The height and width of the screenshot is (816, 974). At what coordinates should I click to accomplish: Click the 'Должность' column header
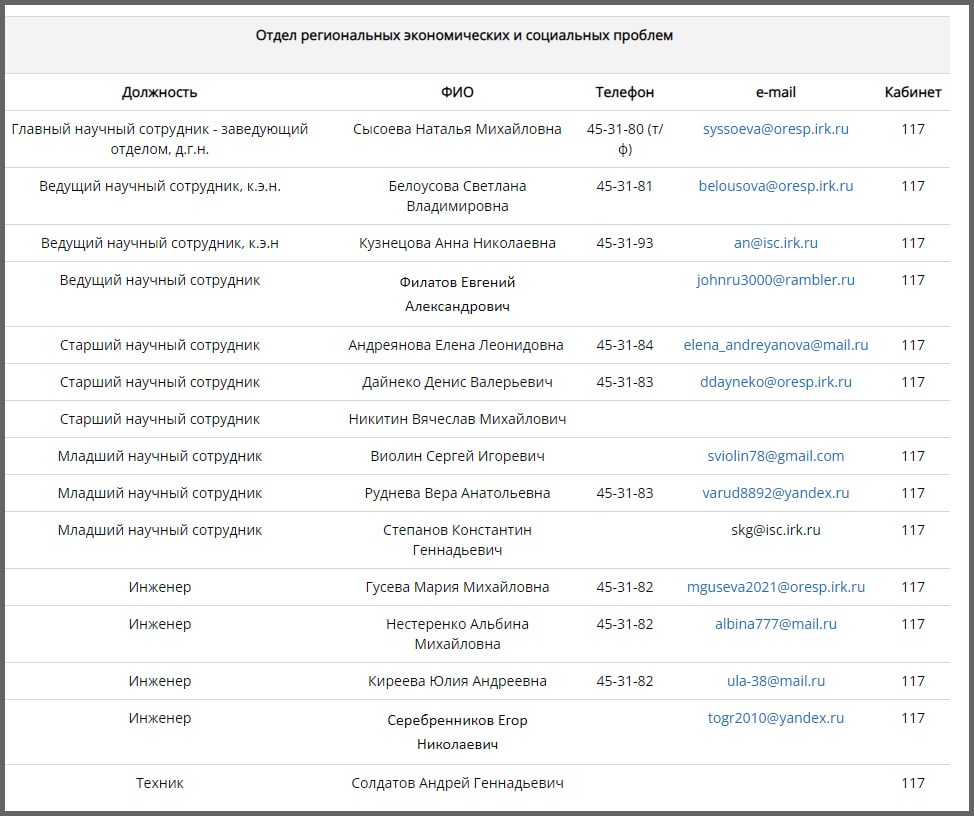160,92
